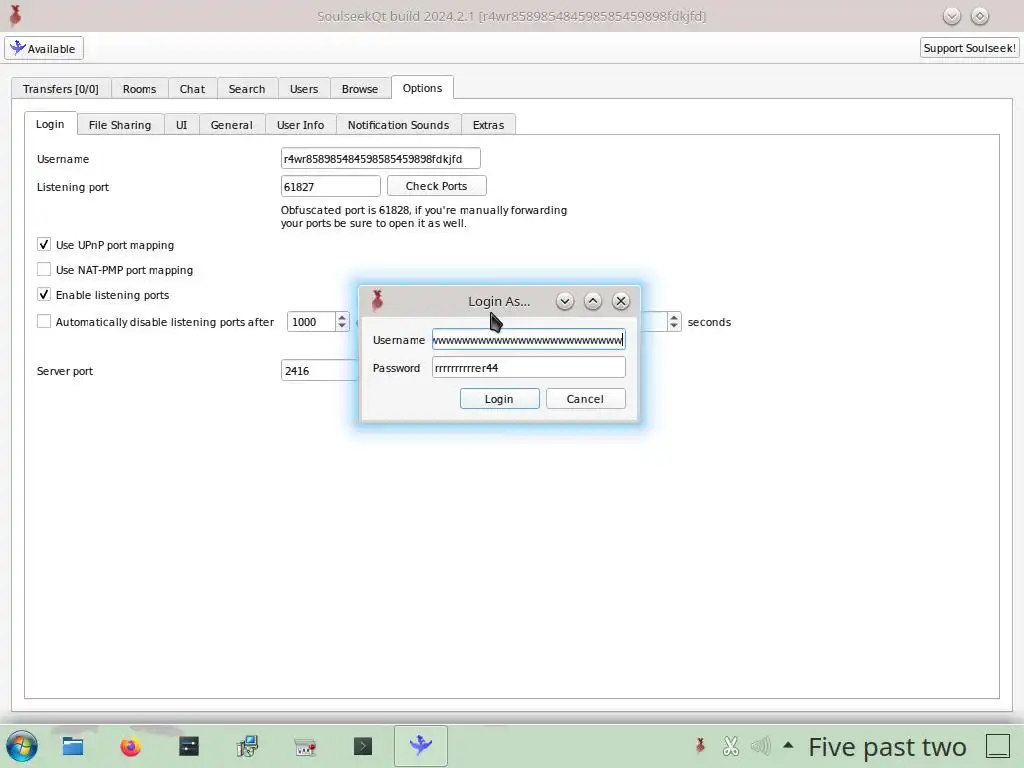Open the UI options sub-tab
Viewport: 1024px width, 768px height.
point(182,125)
